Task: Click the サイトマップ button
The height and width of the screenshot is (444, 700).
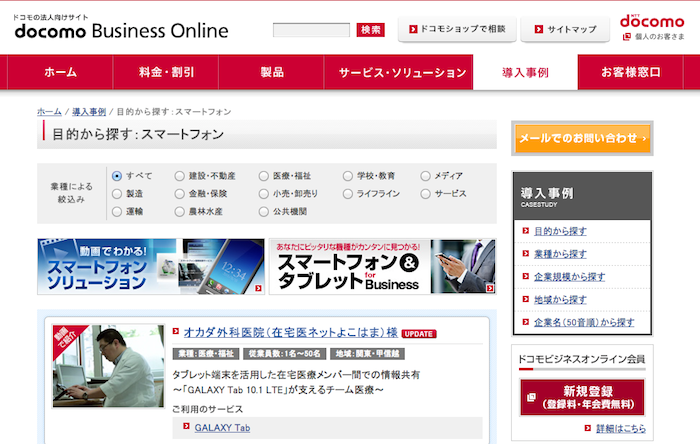Action: tap(565, 29)
